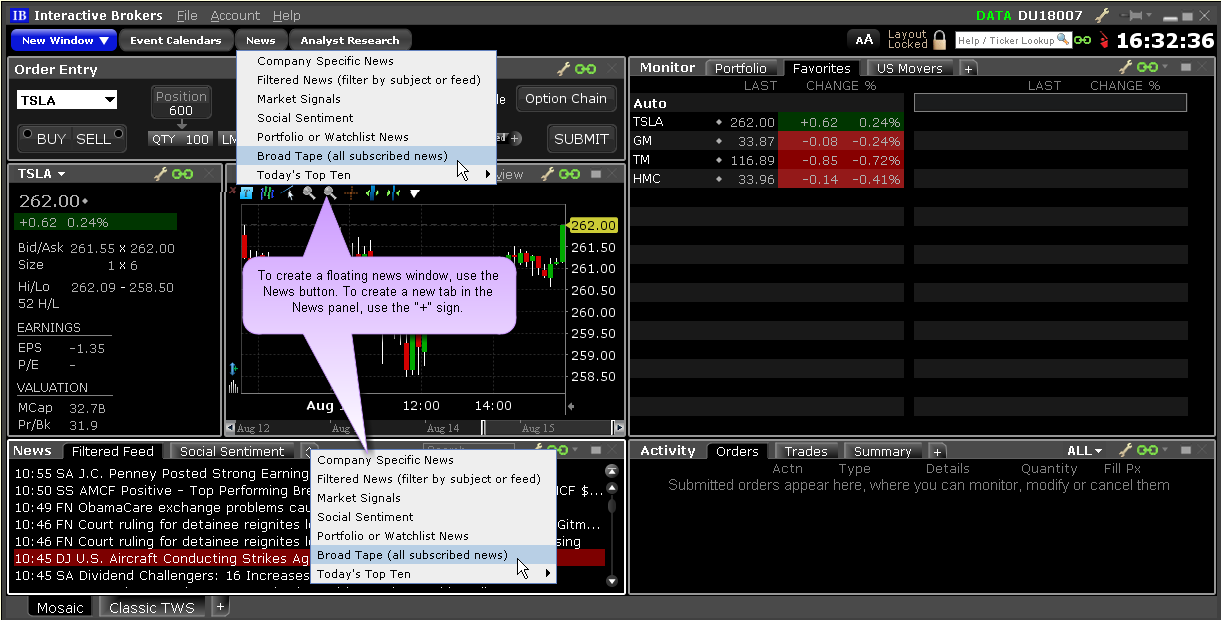Select the BUY radio button
This screenshot has height=620, width=1221.
(x=26, y=134)
